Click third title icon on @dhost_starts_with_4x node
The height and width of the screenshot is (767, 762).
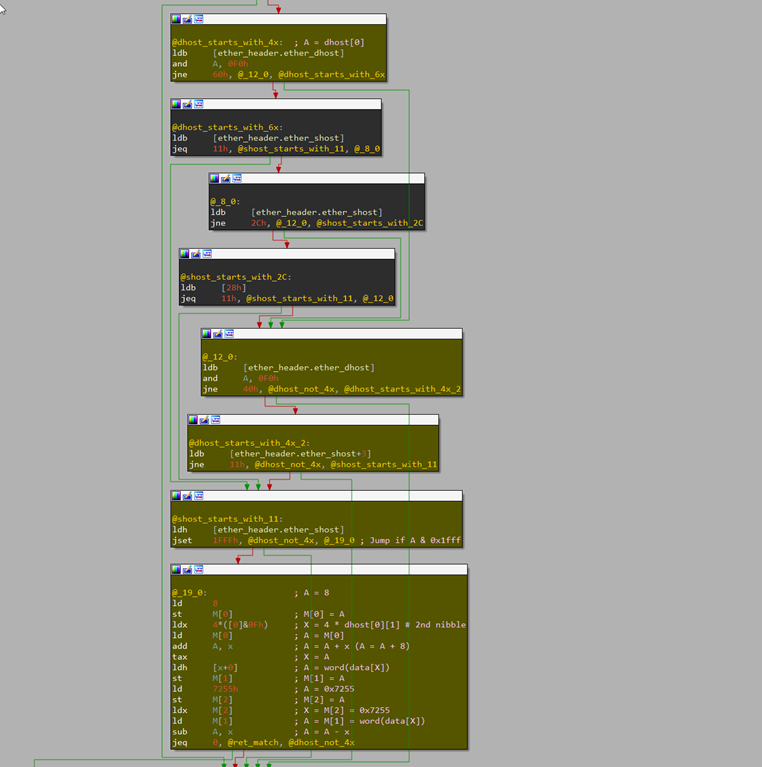[x=199, y=19]
